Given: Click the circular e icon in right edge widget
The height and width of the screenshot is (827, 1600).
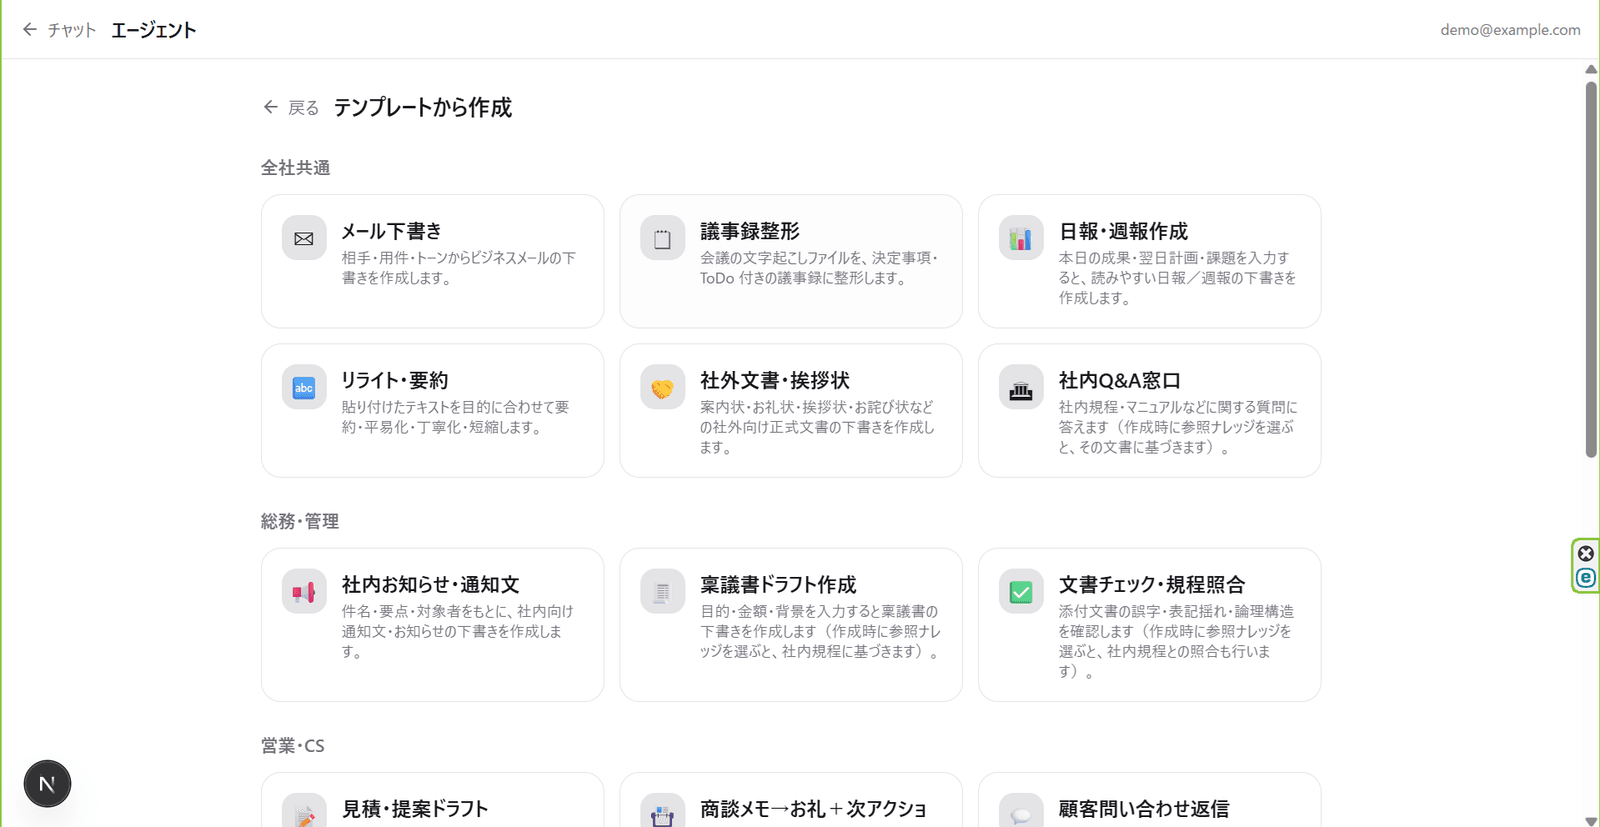Looking at the screenshot, I should click(1586, 578).
